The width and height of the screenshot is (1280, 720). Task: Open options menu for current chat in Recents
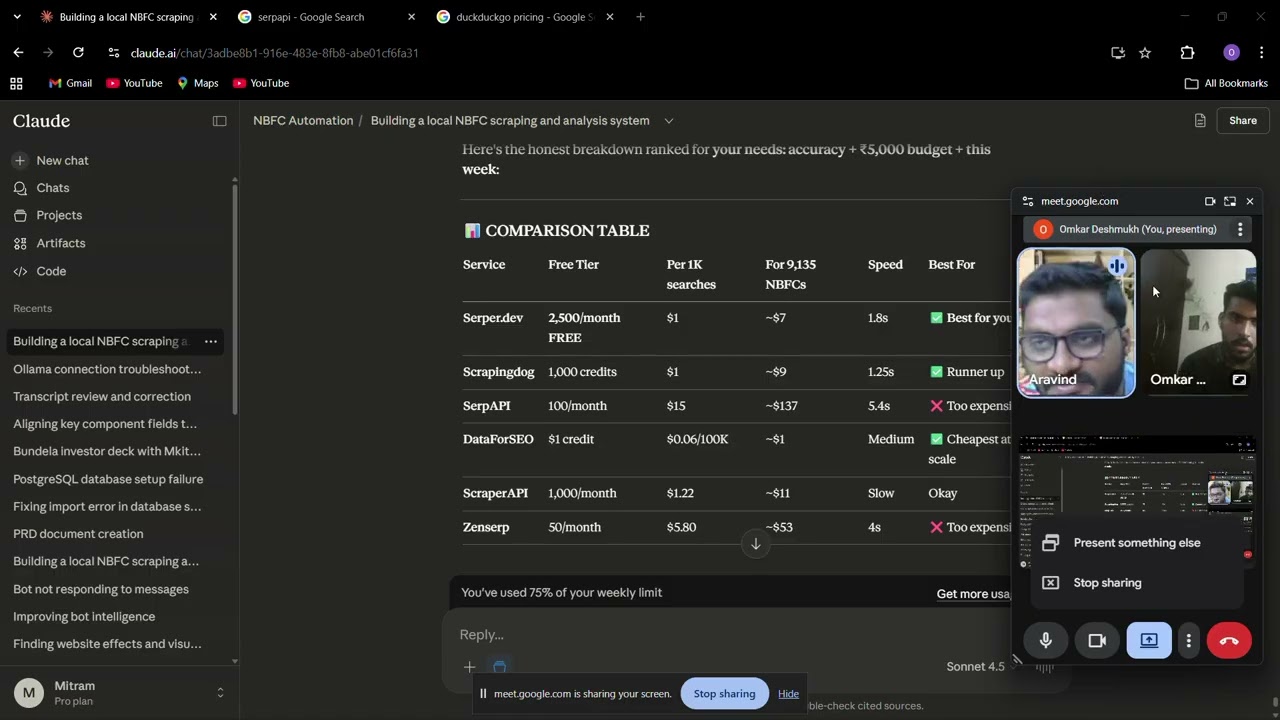point(211,341)
